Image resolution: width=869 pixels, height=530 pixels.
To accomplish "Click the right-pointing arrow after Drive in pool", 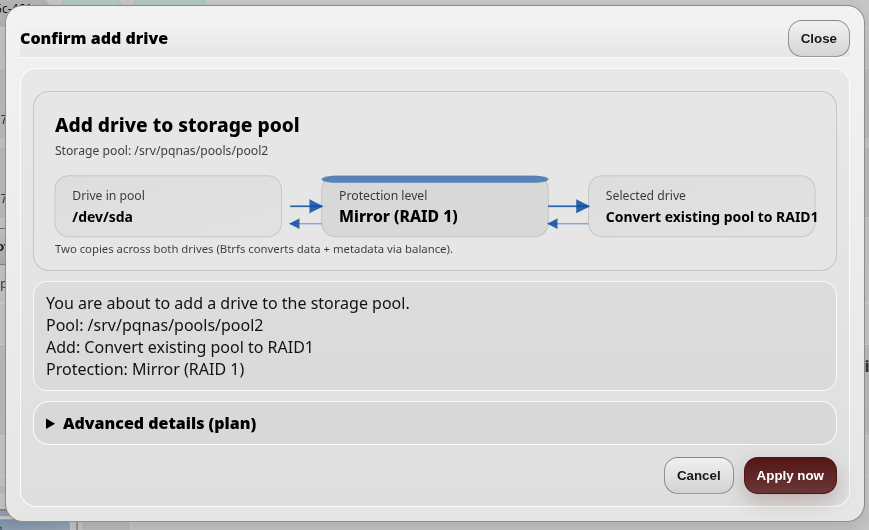I will coord(306,206).
